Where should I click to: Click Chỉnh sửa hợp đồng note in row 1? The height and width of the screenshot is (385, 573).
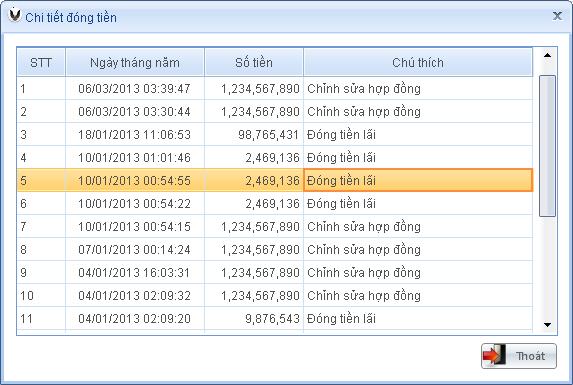[x=418, y=88]
